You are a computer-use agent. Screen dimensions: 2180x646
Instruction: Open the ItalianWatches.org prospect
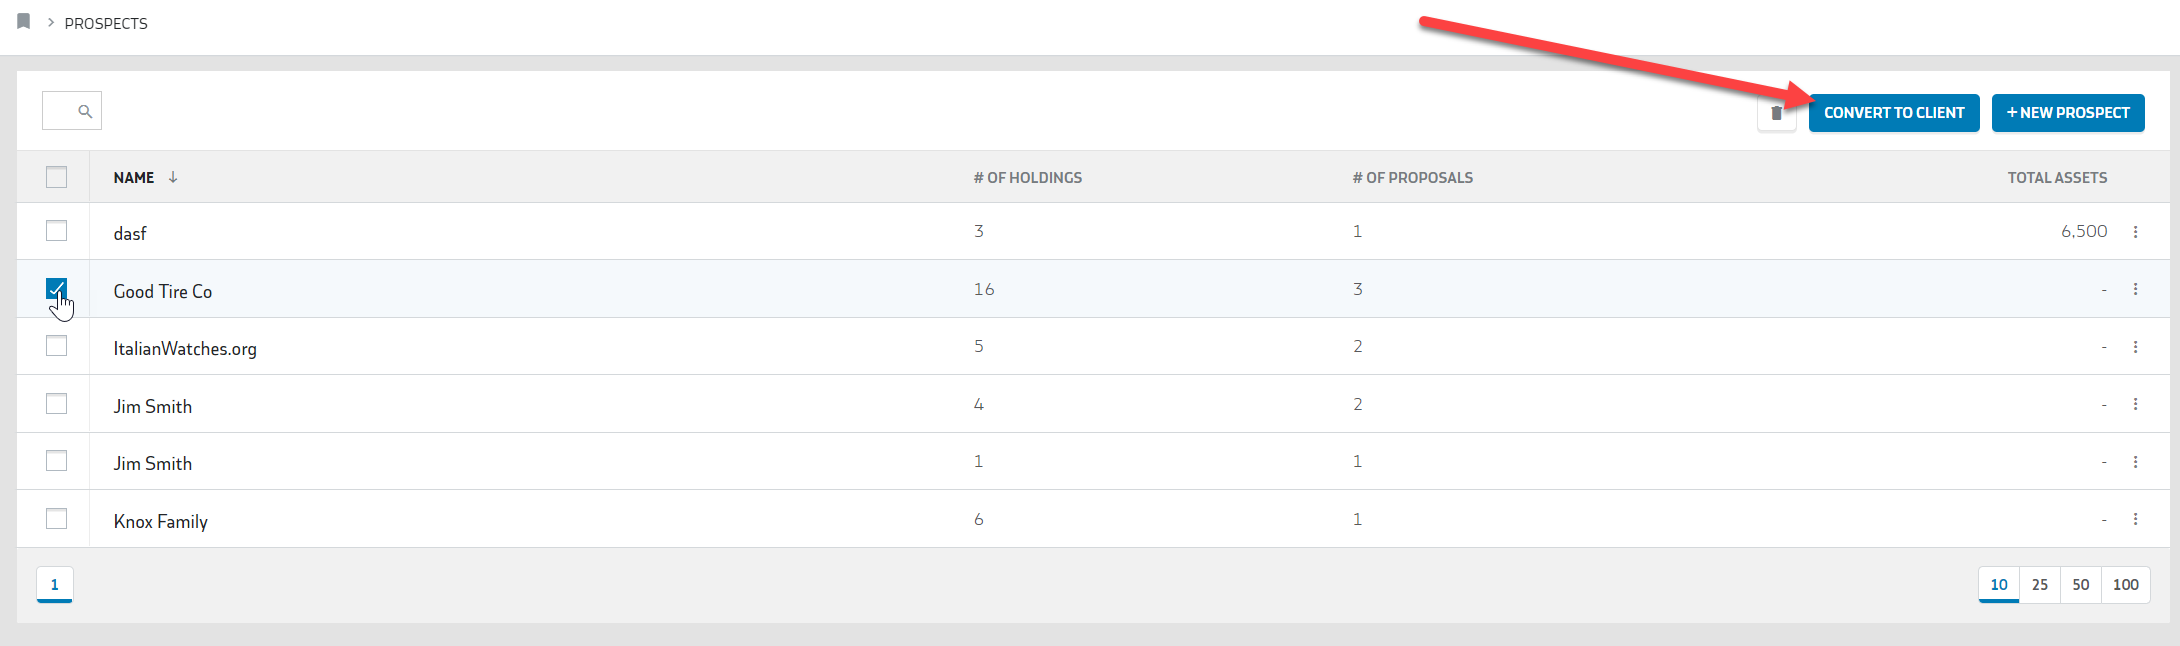pos(185,349)
